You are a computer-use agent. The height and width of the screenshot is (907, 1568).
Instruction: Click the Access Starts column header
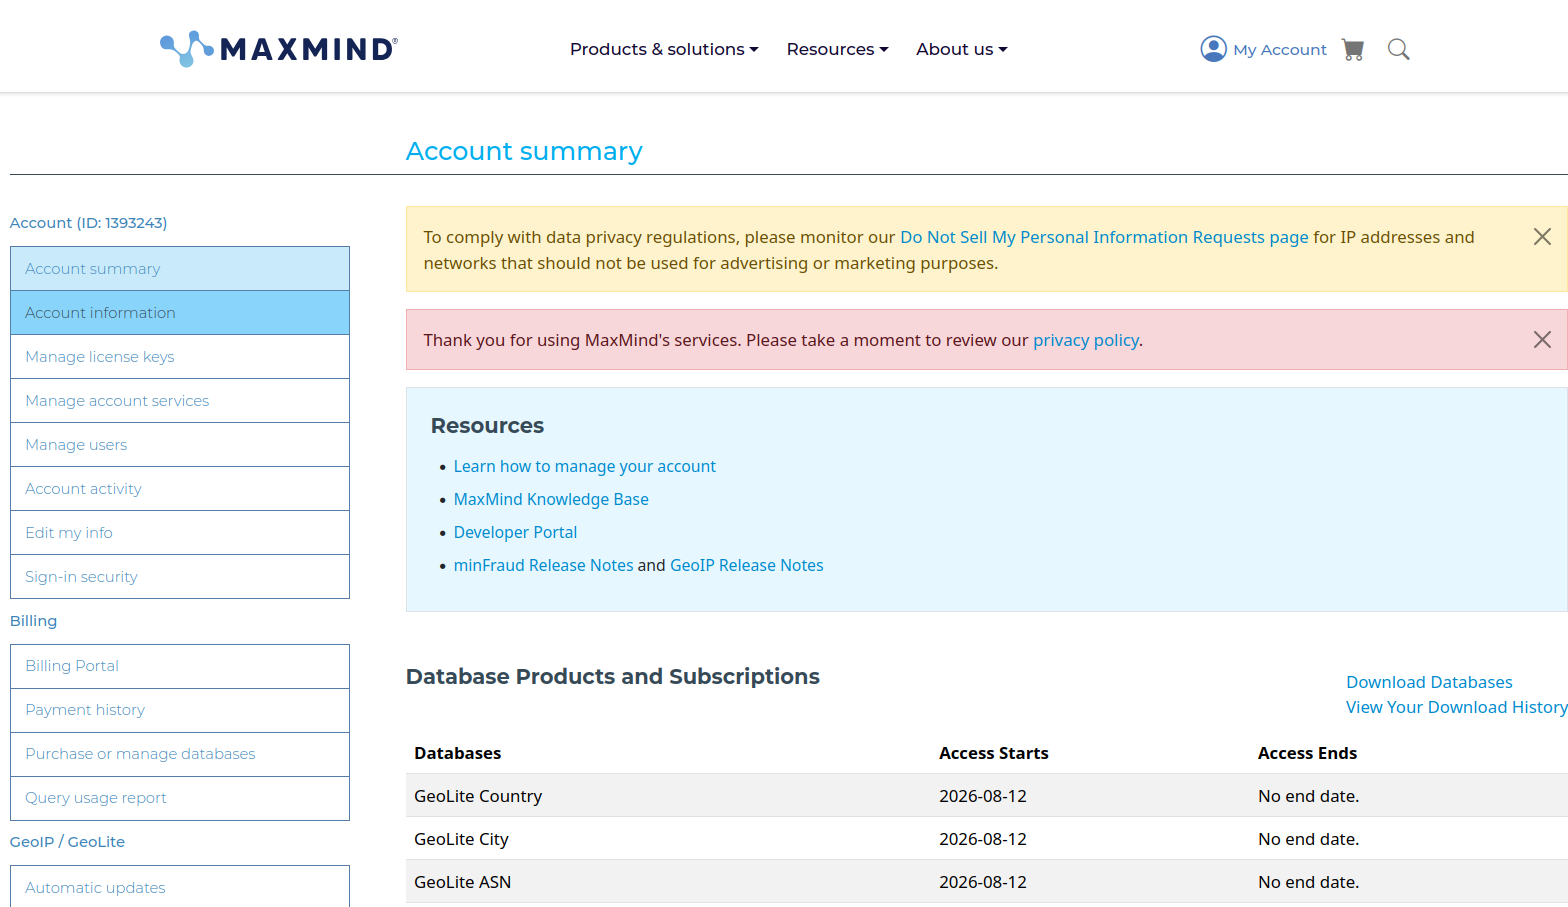point(993,753)
